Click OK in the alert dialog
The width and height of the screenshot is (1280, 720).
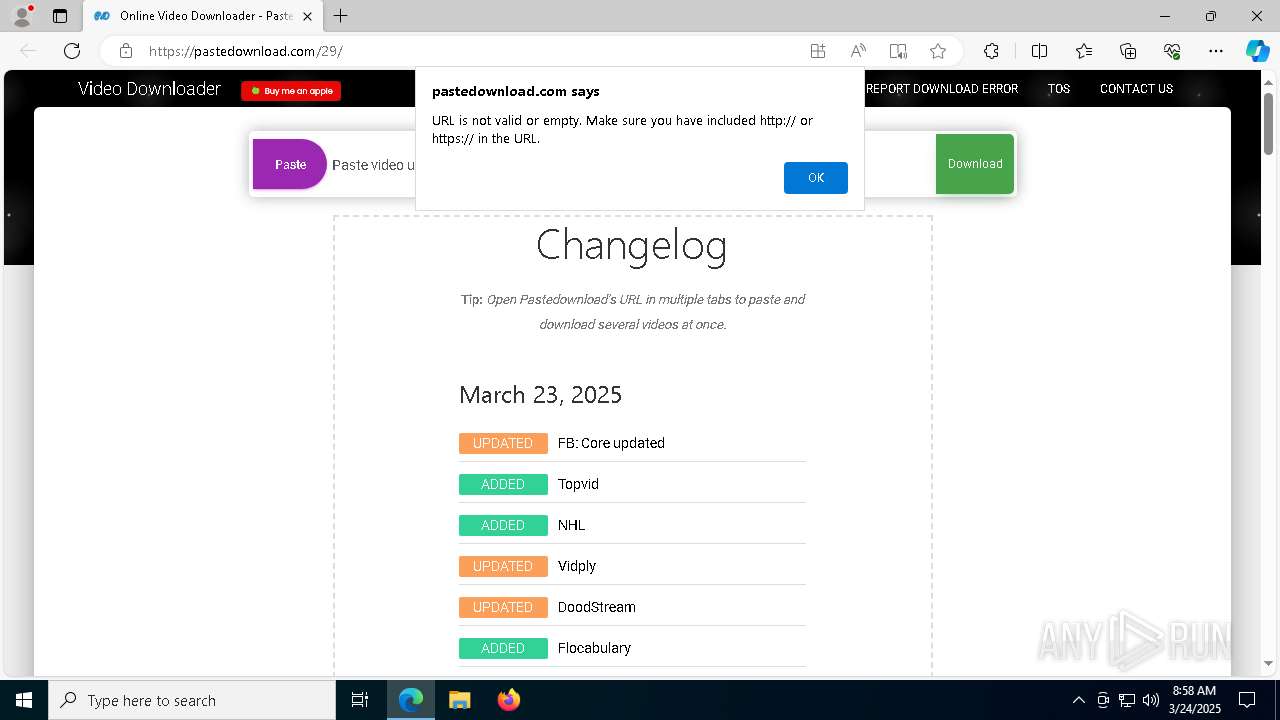[x=816, y=177]
